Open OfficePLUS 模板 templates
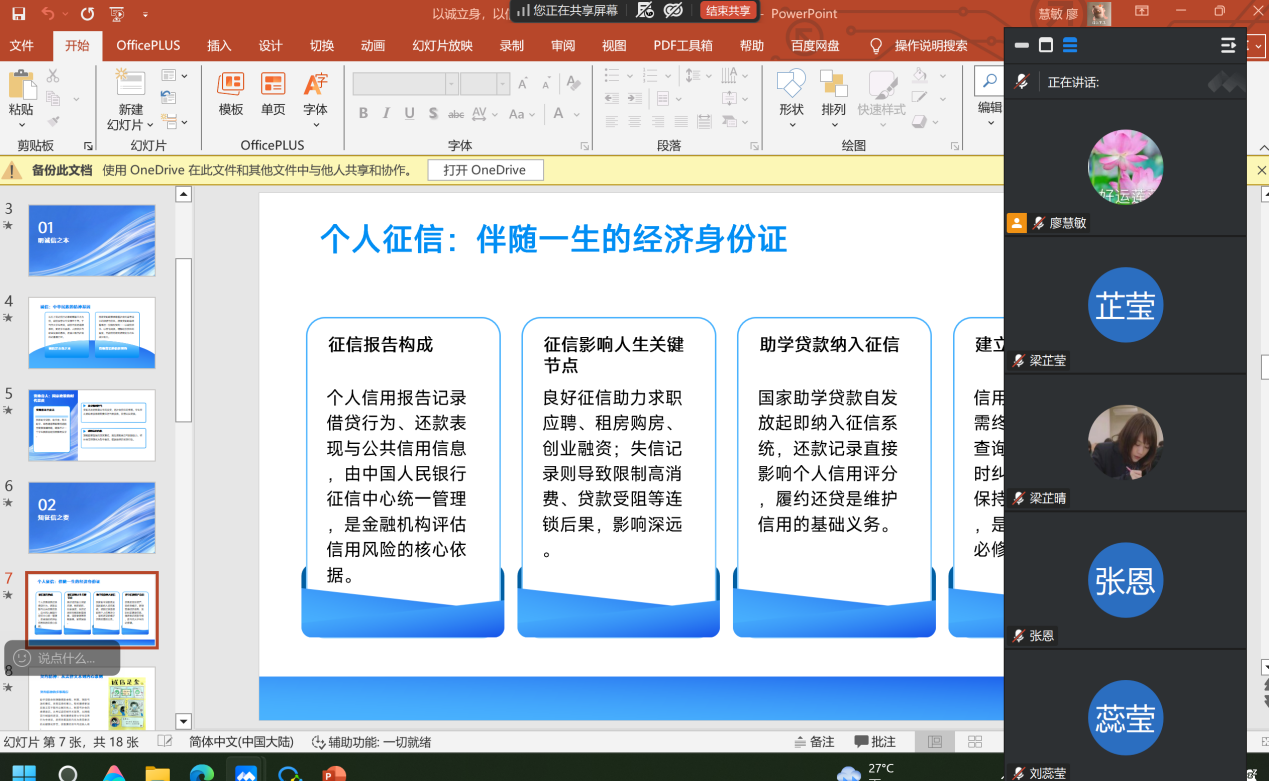The width and height of the screenshot is (1269, 781). click(231, 94)
